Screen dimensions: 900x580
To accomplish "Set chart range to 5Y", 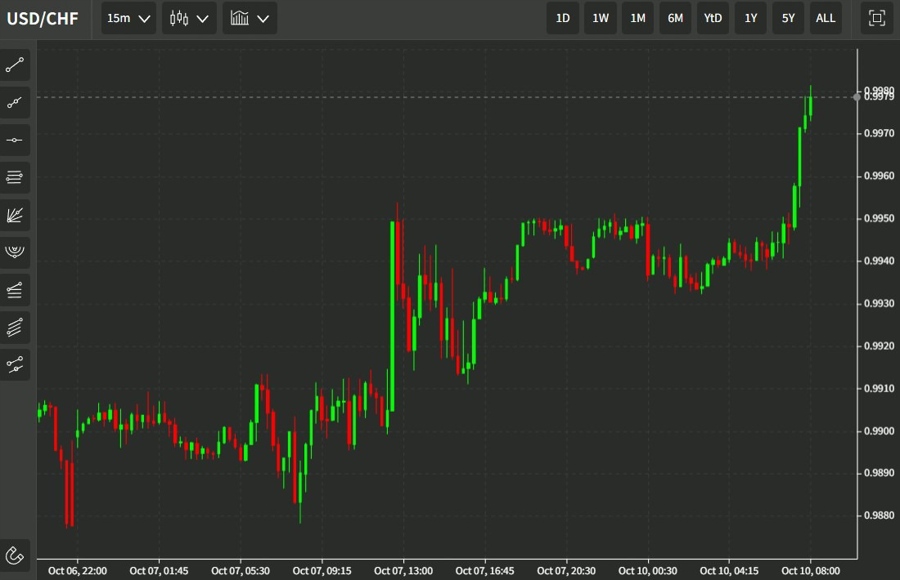I will pyautogui.click(x=788, y=18).
